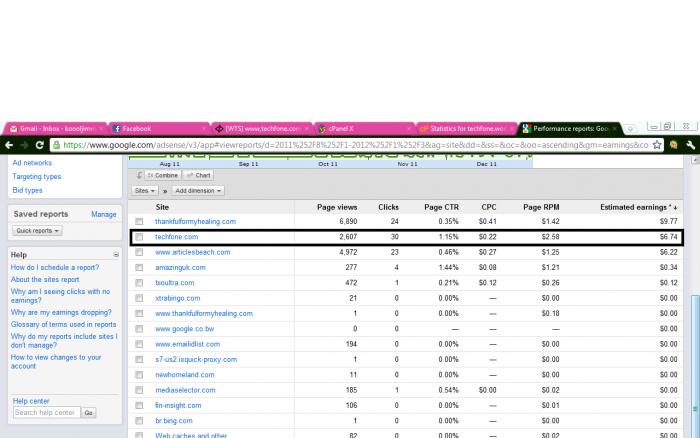Open the techfone.com site link
Image resolution: width=700 pixels, height=438 pixels.
[x=176, y=237]
